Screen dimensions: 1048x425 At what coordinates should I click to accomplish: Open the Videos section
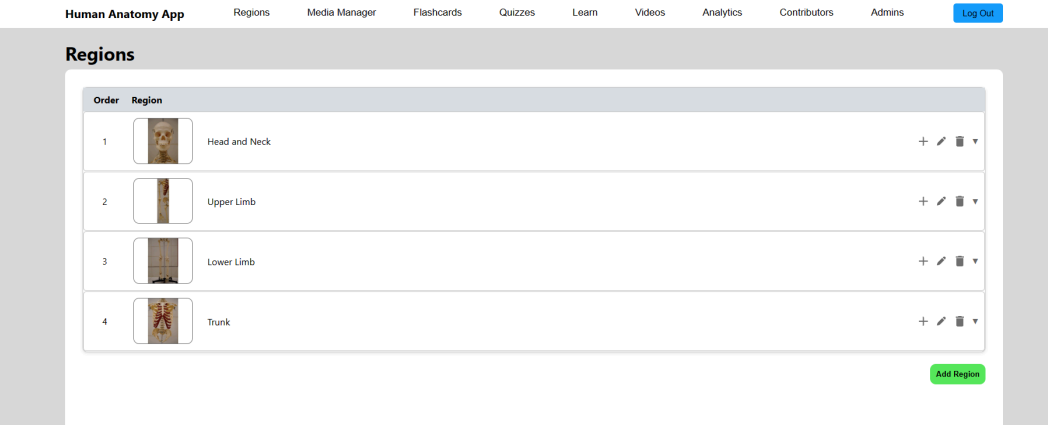click(x=650, y=13)
